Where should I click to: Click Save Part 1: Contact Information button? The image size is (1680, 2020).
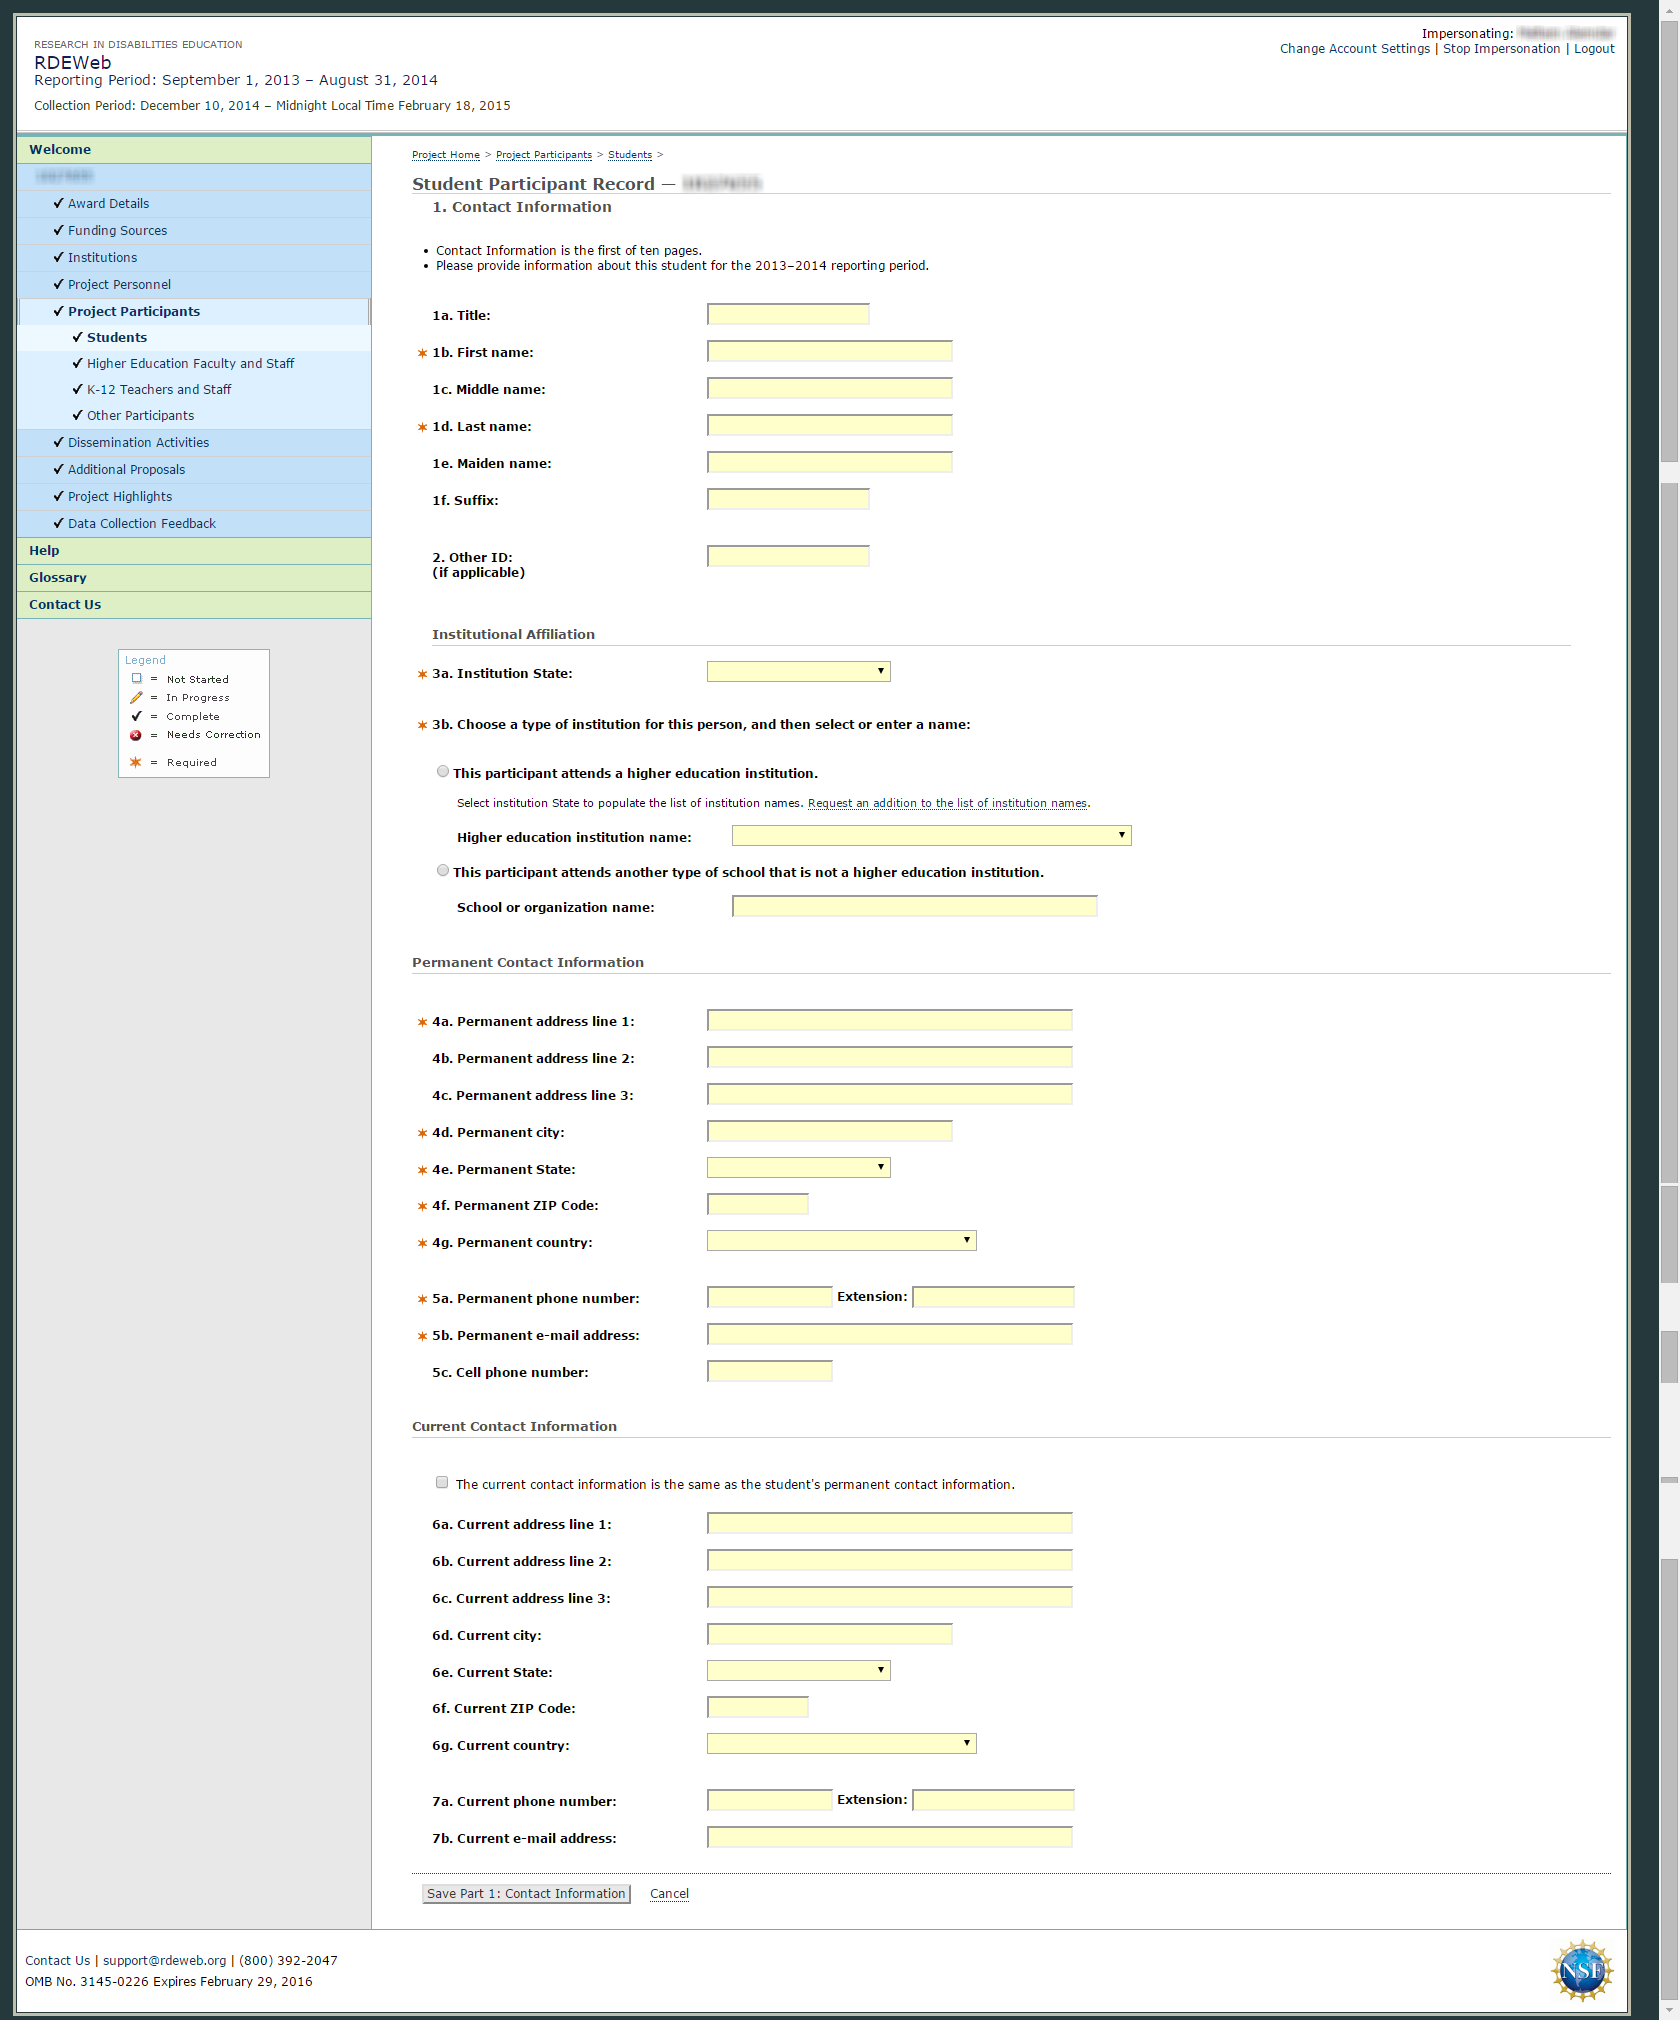(526, 1894)
